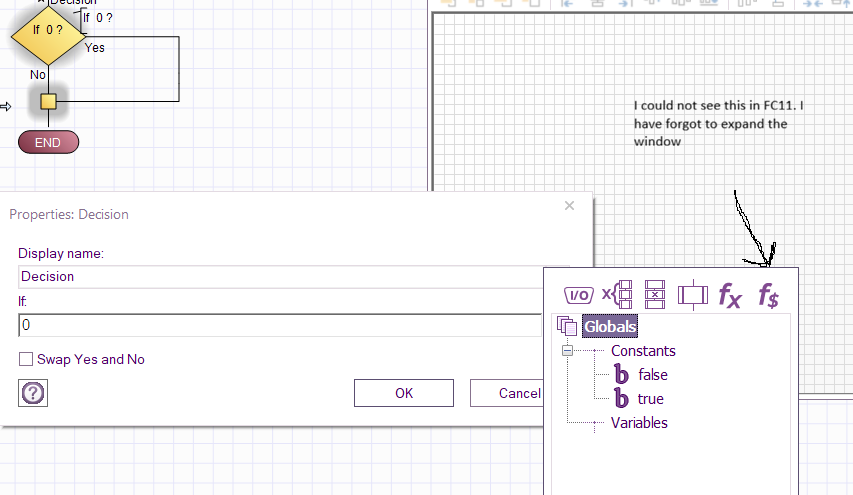The image size is (853, 495).
Task: Click the Display name text field
Action: pyautogui.click(x=280, y=277)
